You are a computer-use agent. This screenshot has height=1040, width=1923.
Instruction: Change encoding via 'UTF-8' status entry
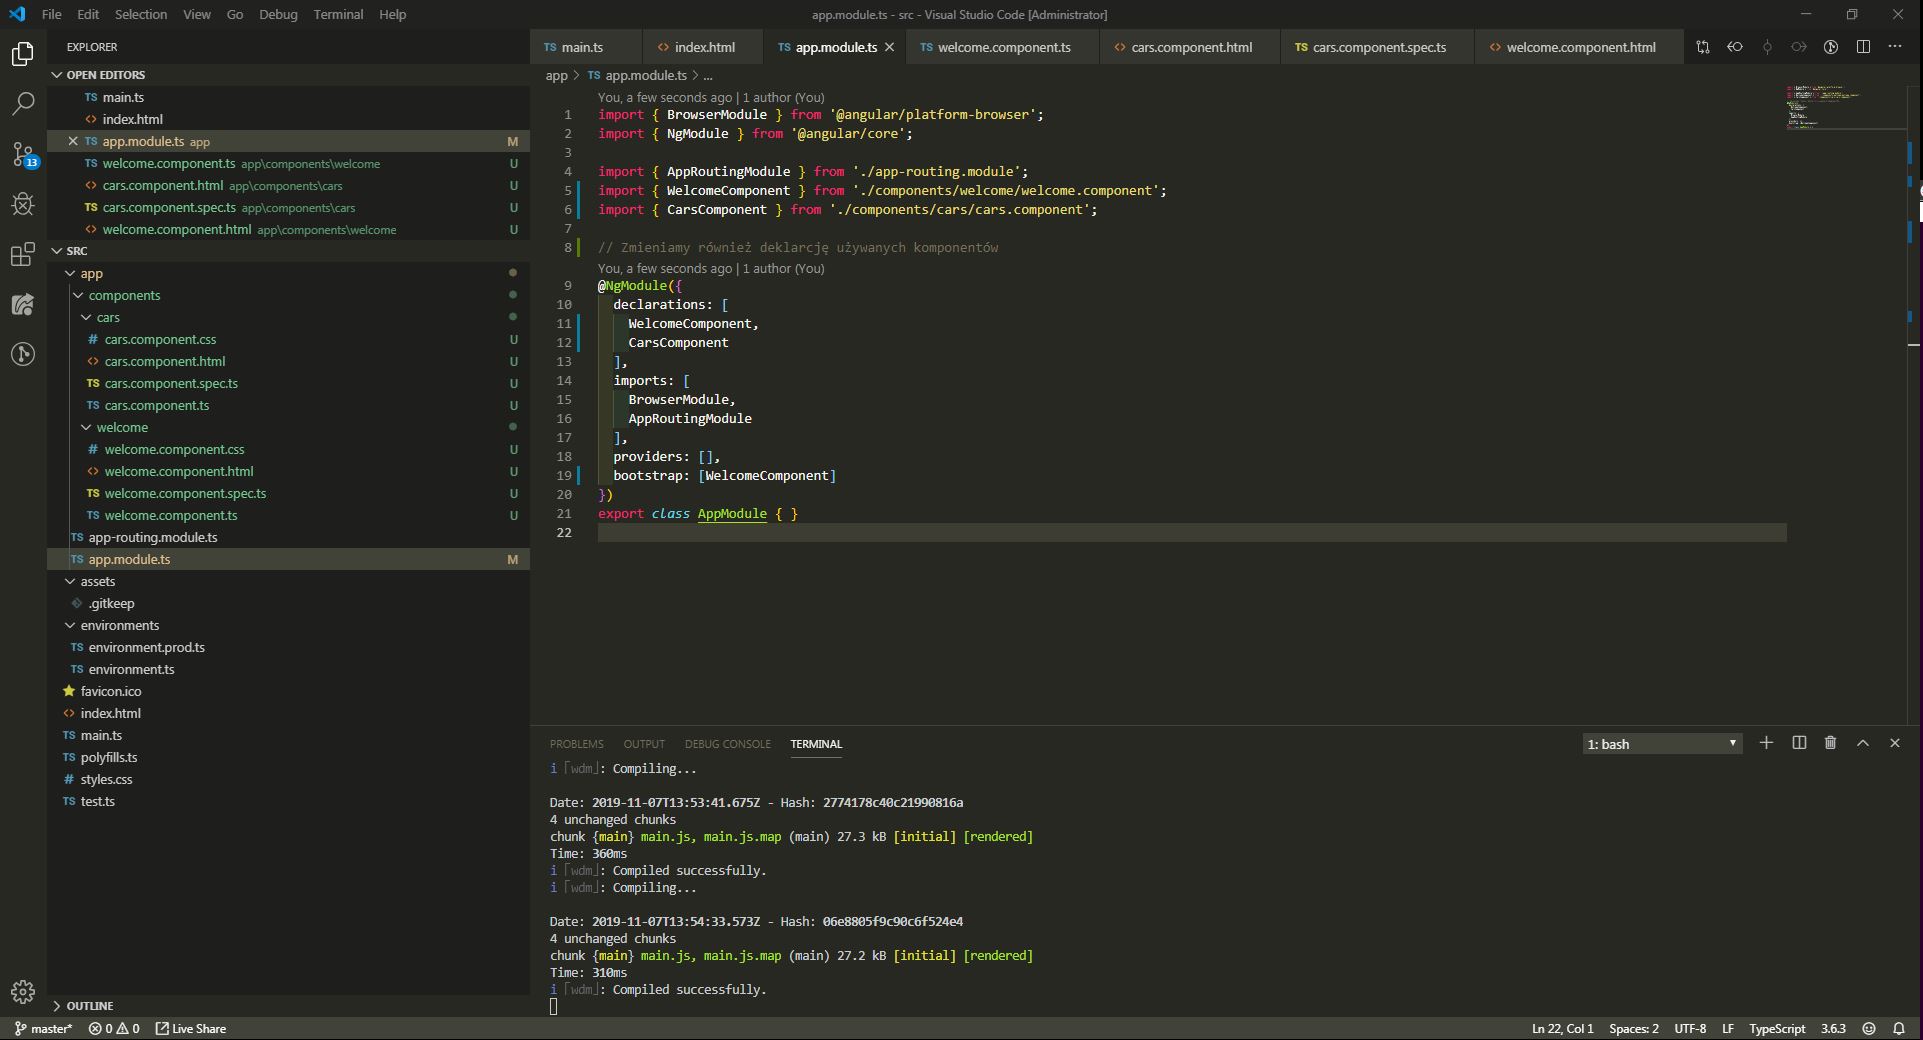tap(1690, 1028)
